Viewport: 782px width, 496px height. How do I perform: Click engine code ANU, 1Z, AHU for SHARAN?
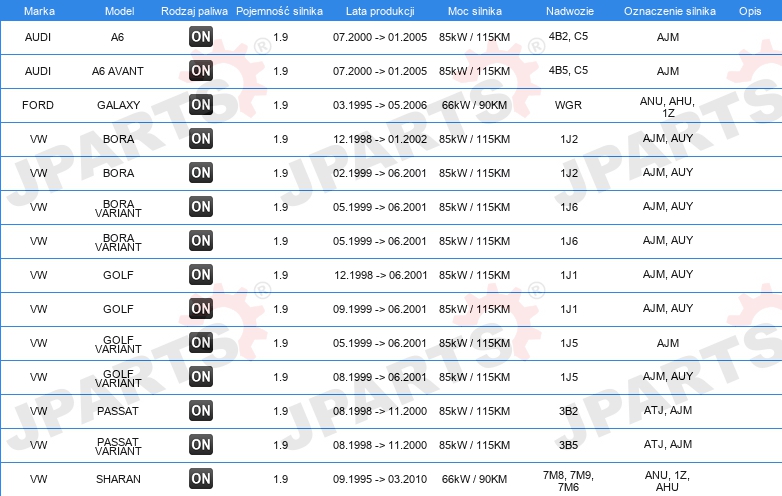tap(667, 481)
